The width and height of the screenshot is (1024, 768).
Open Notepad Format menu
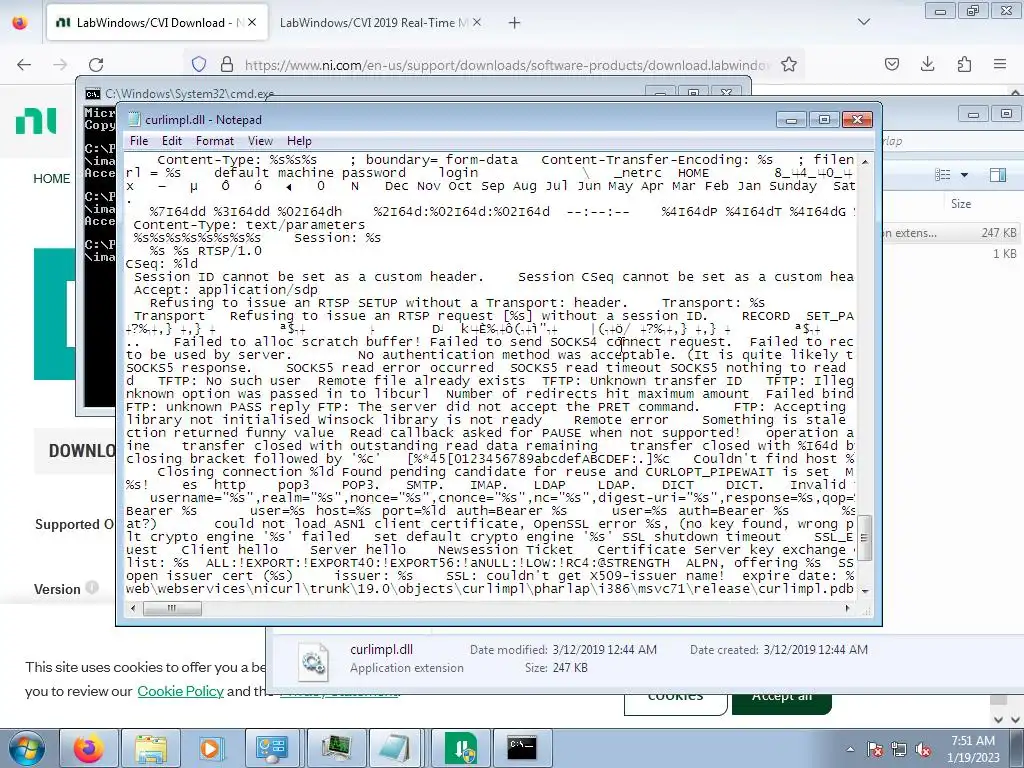pyautogui.click(x=214, y=141)
